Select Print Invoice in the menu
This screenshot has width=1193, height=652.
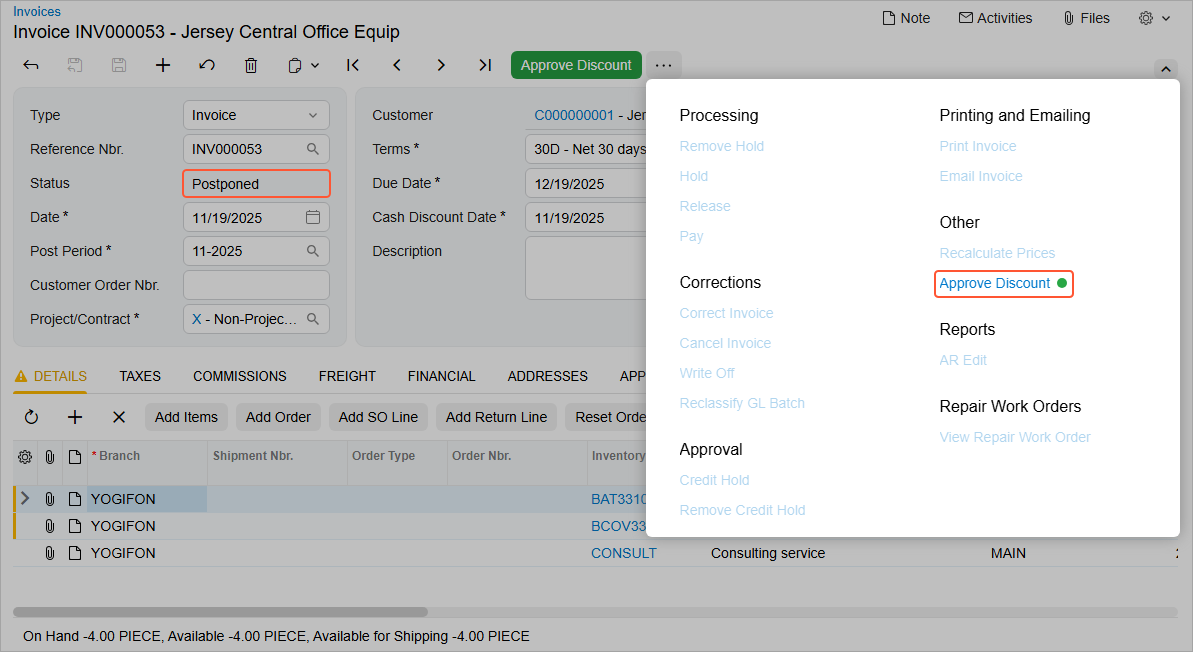click(x=978, y=146)
